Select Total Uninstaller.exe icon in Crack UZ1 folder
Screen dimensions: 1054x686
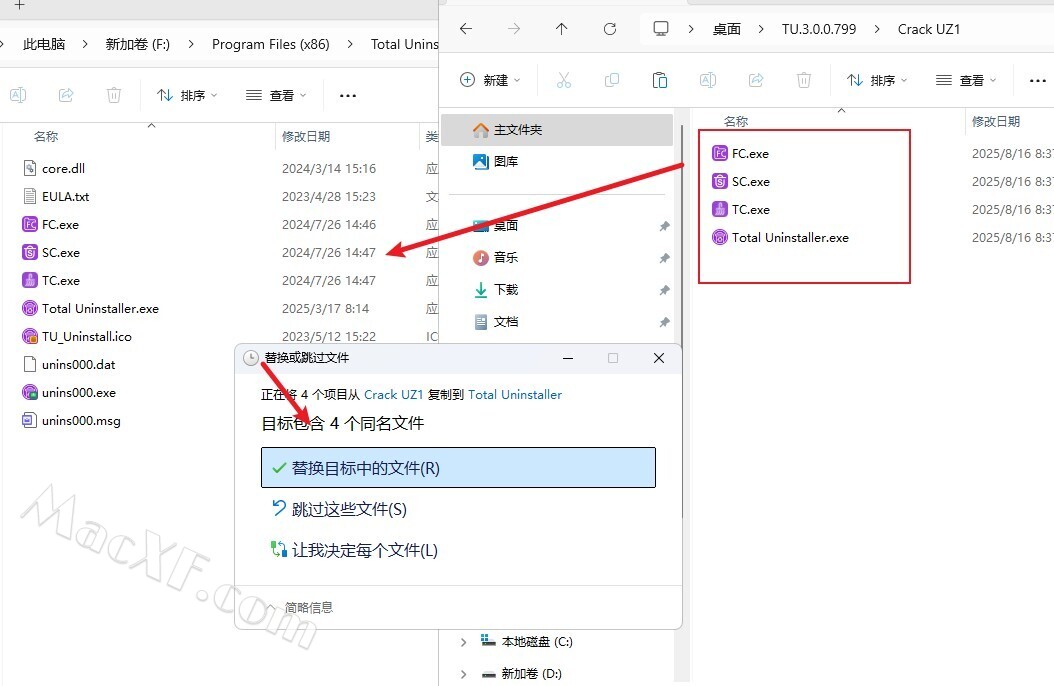point(720,237)
